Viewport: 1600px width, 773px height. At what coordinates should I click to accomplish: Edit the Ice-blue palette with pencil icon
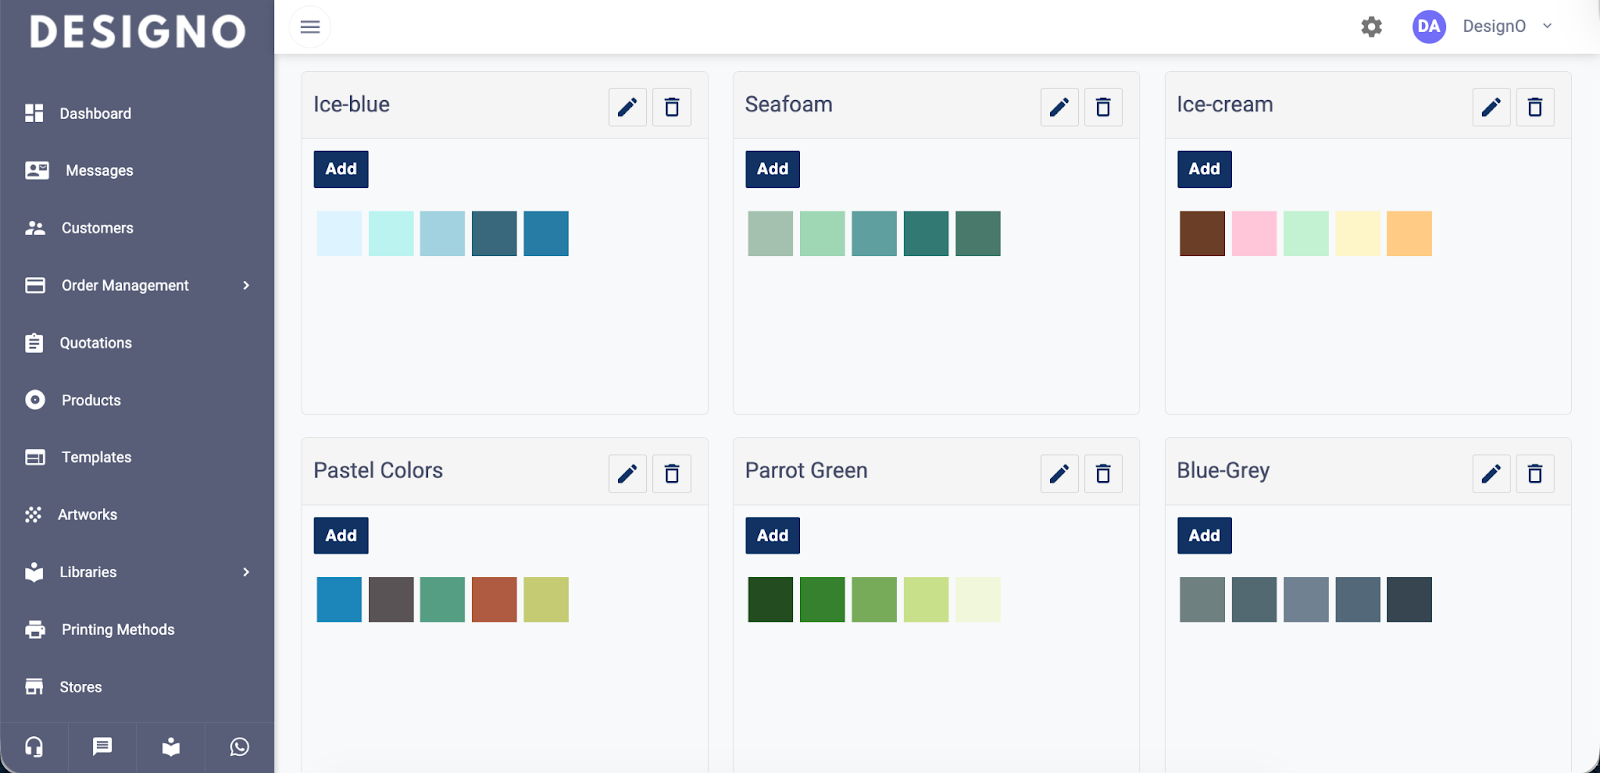click(627, 107)
